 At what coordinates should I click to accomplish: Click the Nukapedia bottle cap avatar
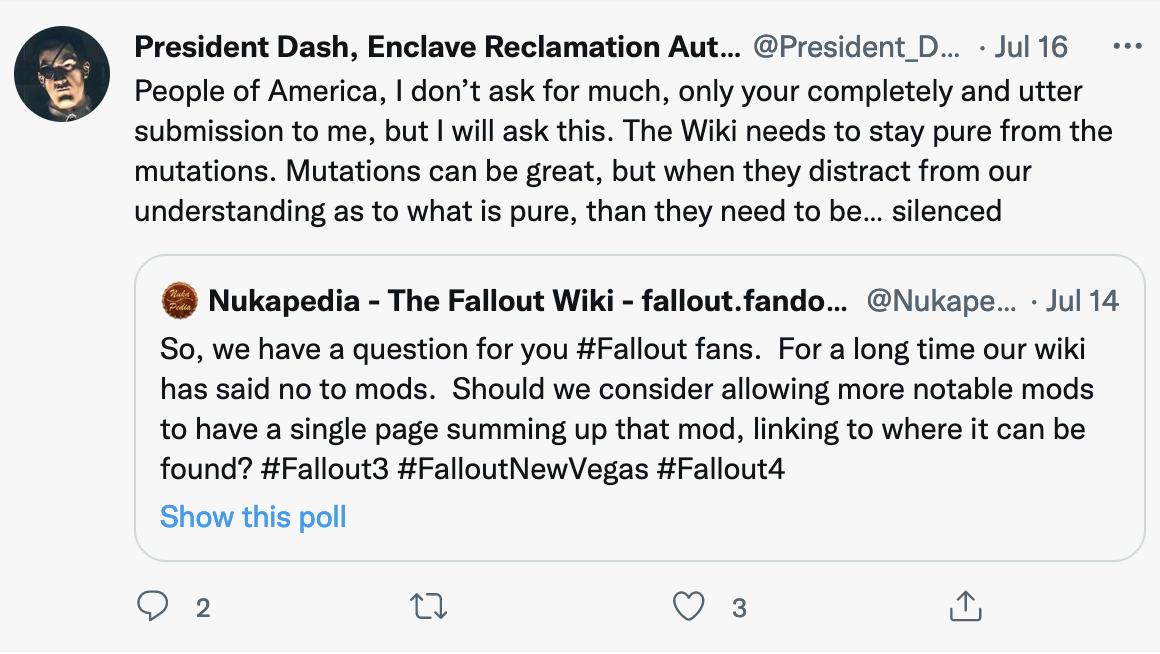click(180, 299)
